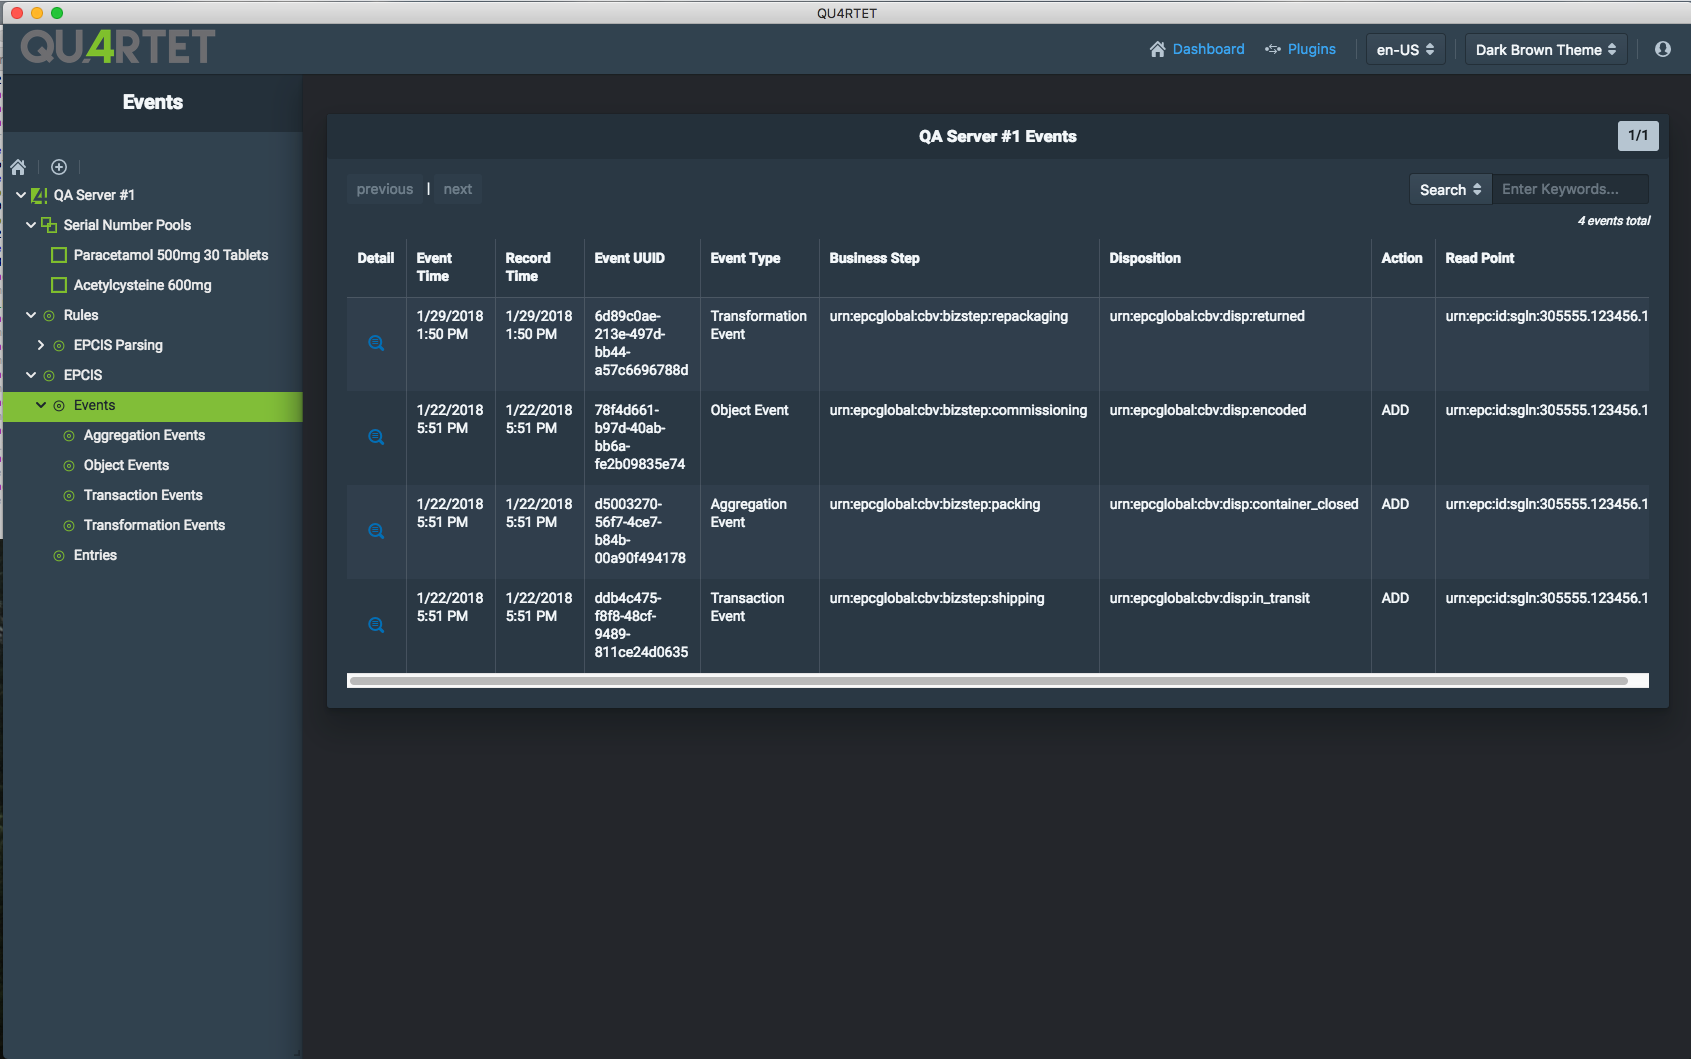Viewport: 1691px width, 1059px height.
Task: Open detail magnifier for Object Event row
Action: coord(376,437)
